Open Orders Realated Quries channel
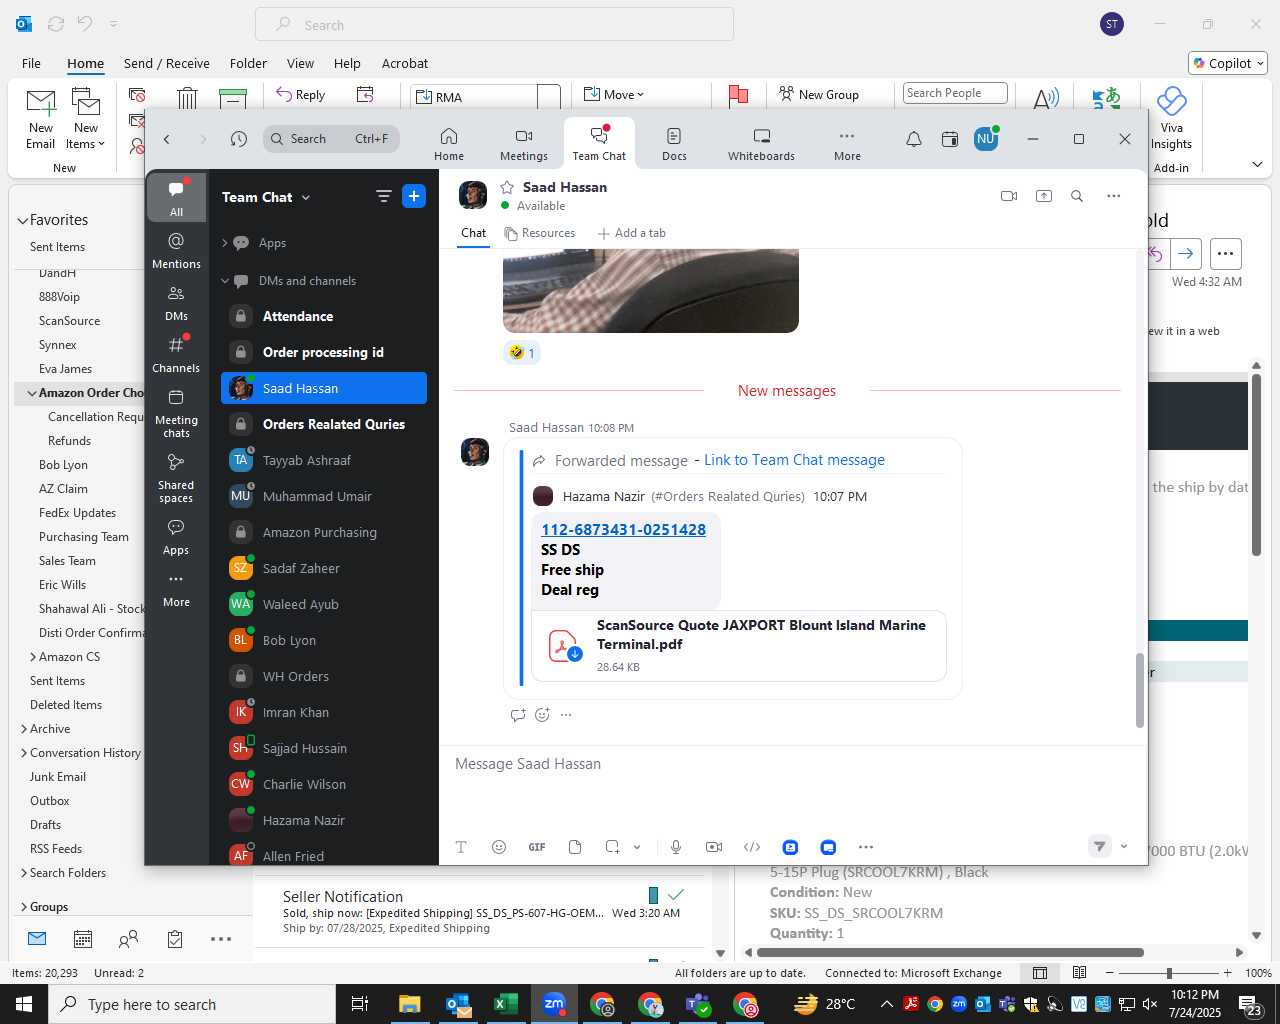 click(324, 424)
